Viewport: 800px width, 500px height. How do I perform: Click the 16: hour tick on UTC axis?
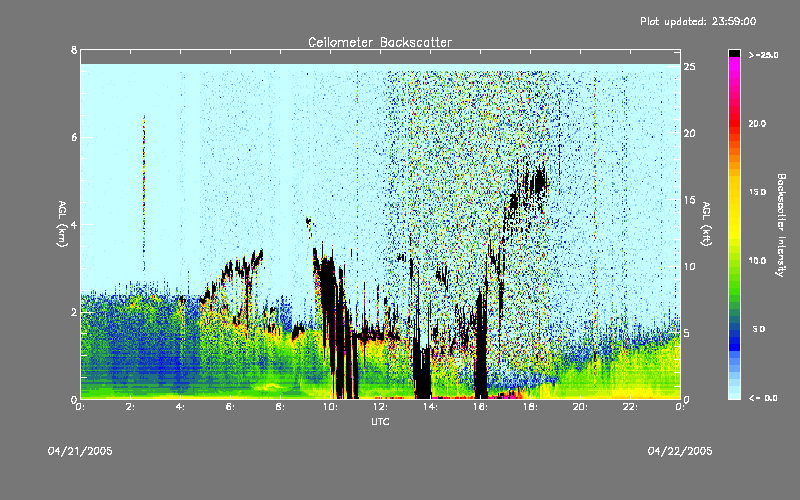[x=480, y=407]
